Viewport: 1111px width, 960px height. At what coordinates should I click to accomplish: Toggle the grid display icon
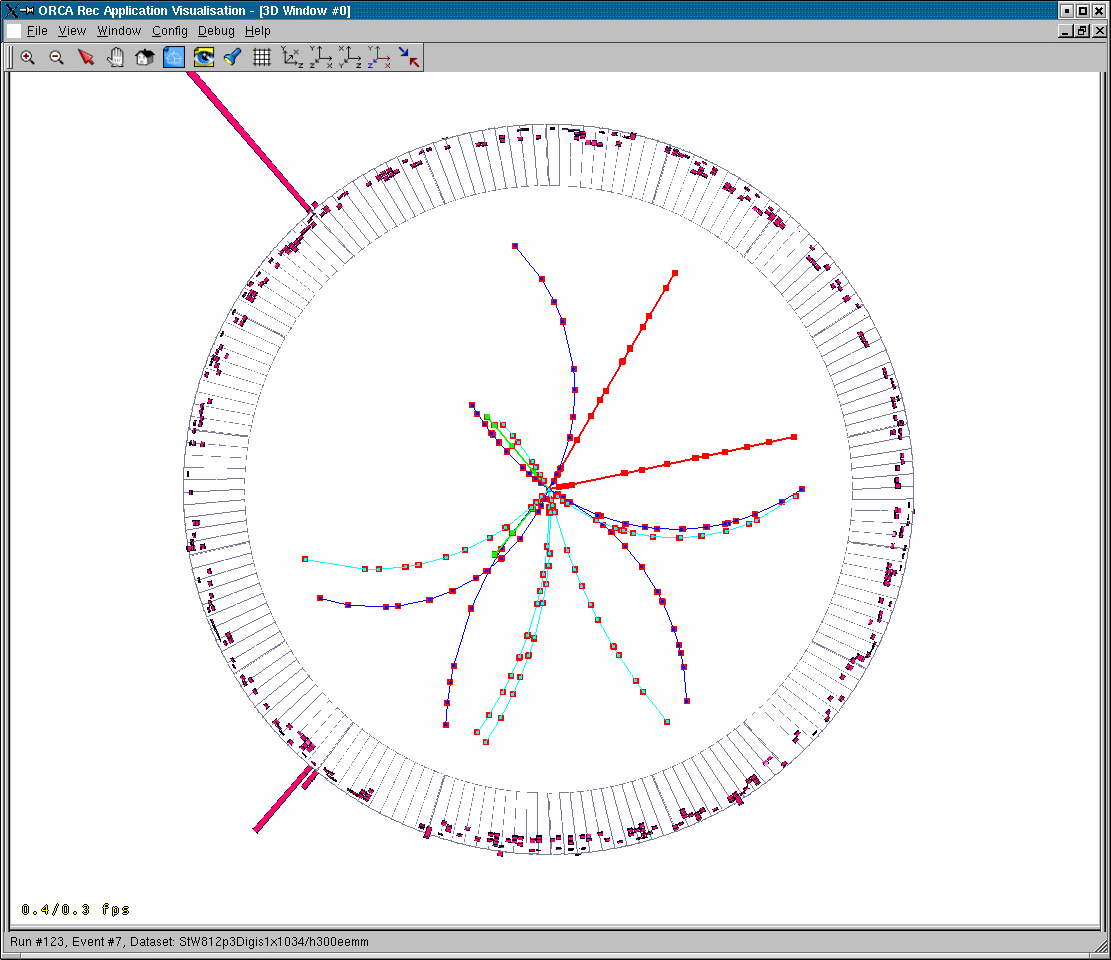pyautogui.click(x=262, y=58)
